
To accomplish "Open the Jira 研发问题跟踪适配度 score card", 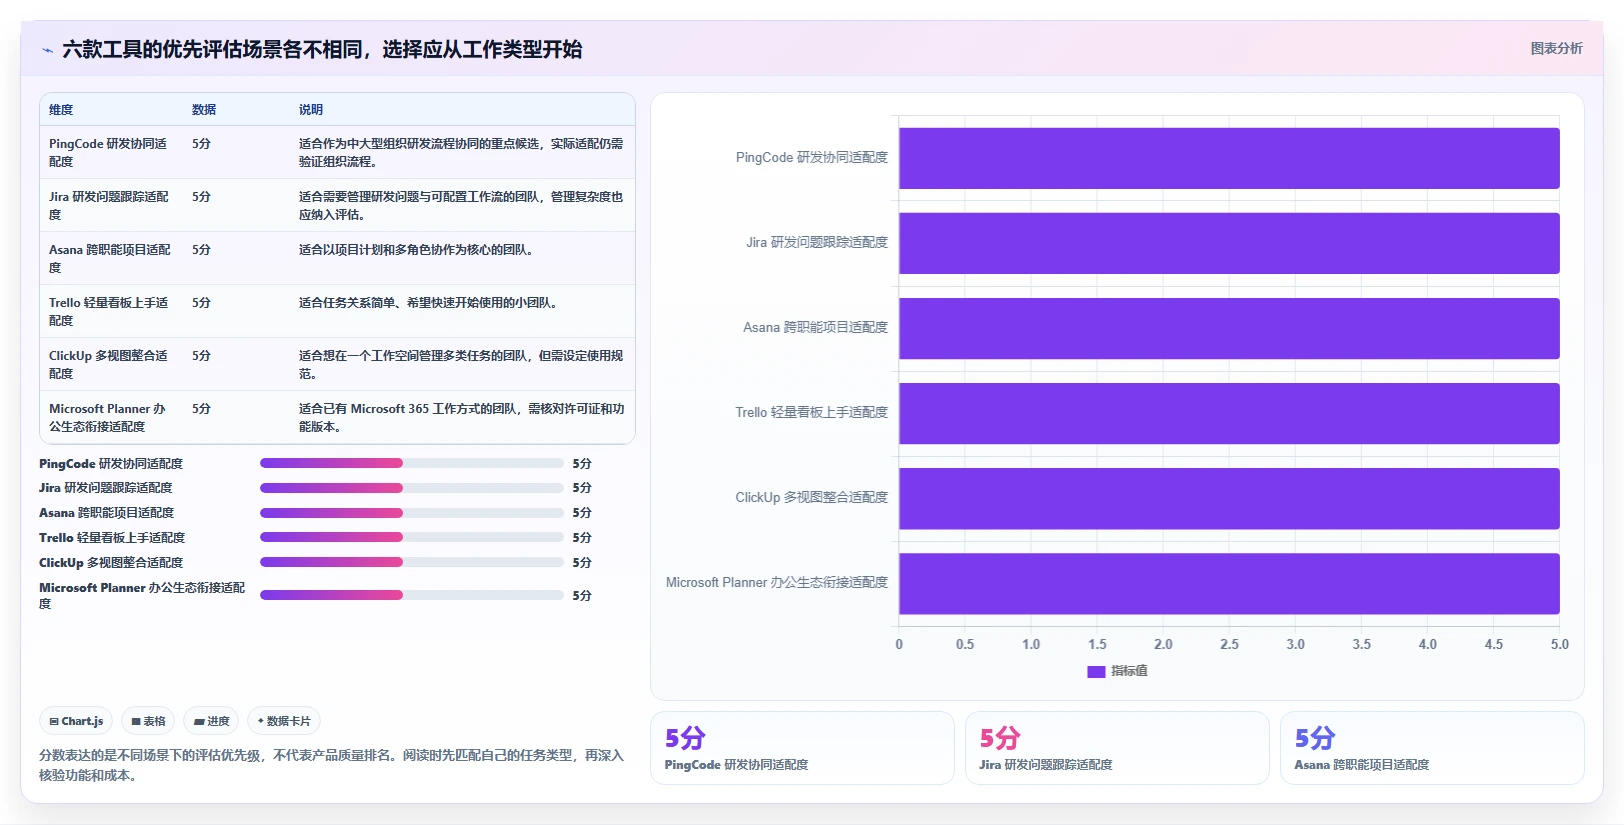I will click(x=1117, y=748).
